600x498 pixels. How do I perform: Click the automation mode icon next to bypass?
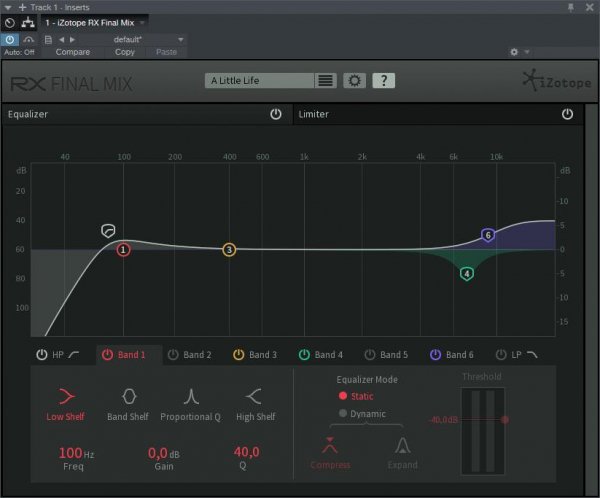pyautogui.click(x=28, y=39)
